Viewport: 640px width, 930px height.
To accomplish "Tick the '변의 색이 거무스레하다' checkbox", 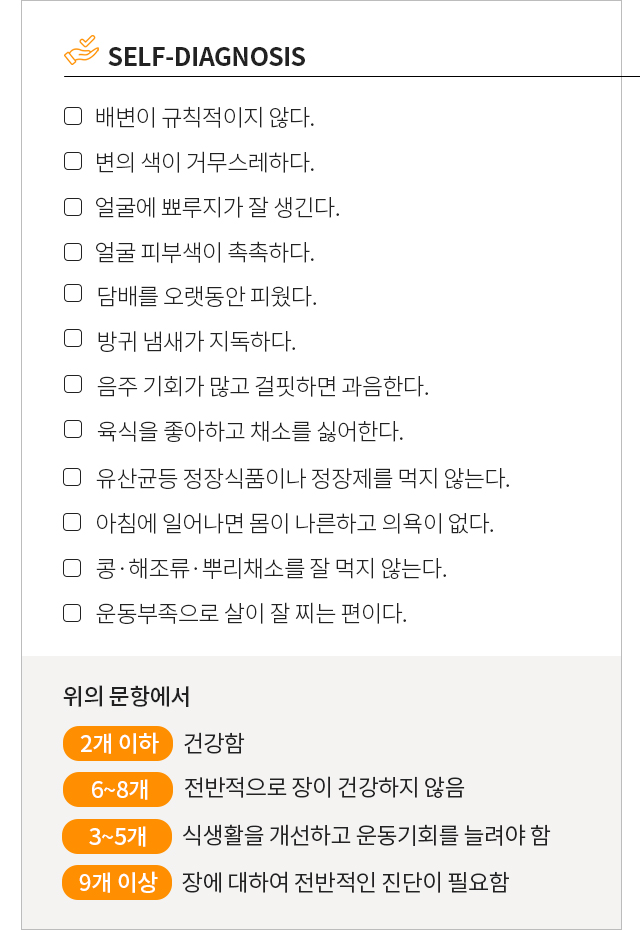I will 72,161.
